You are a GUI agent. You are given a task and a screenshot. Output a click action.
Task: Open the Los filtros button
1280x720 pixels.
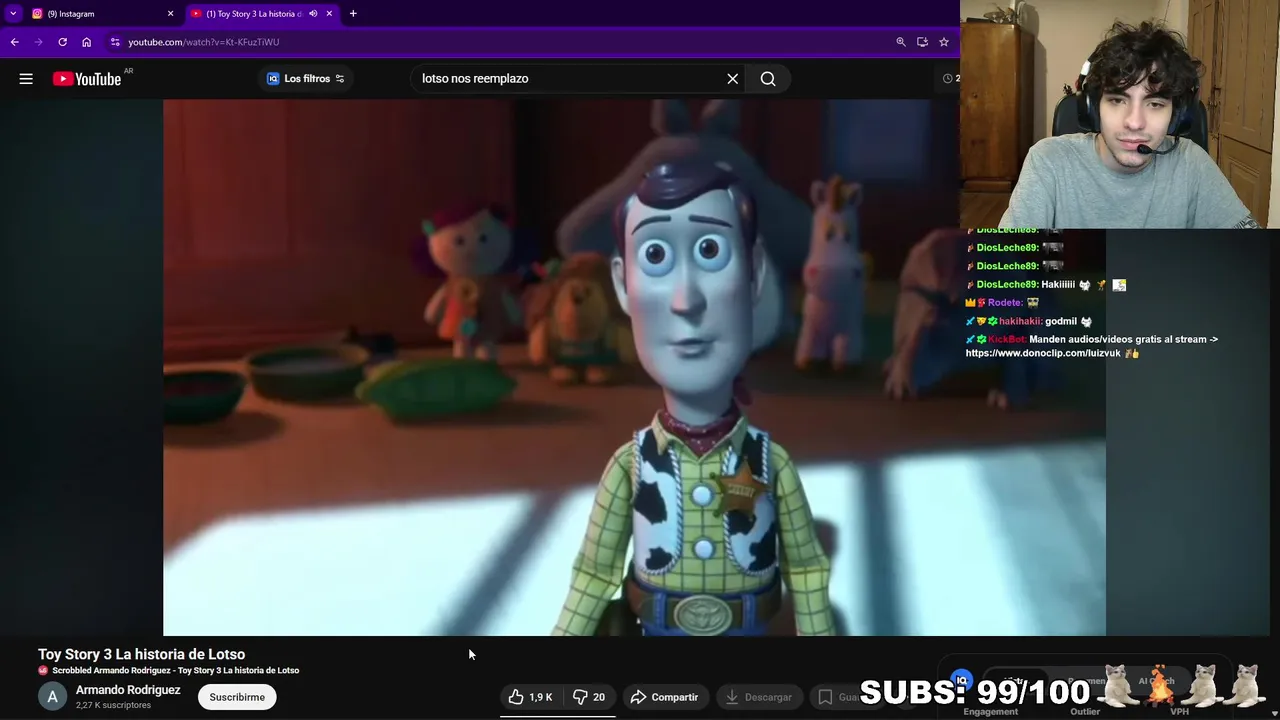click(x=306, y=79)
